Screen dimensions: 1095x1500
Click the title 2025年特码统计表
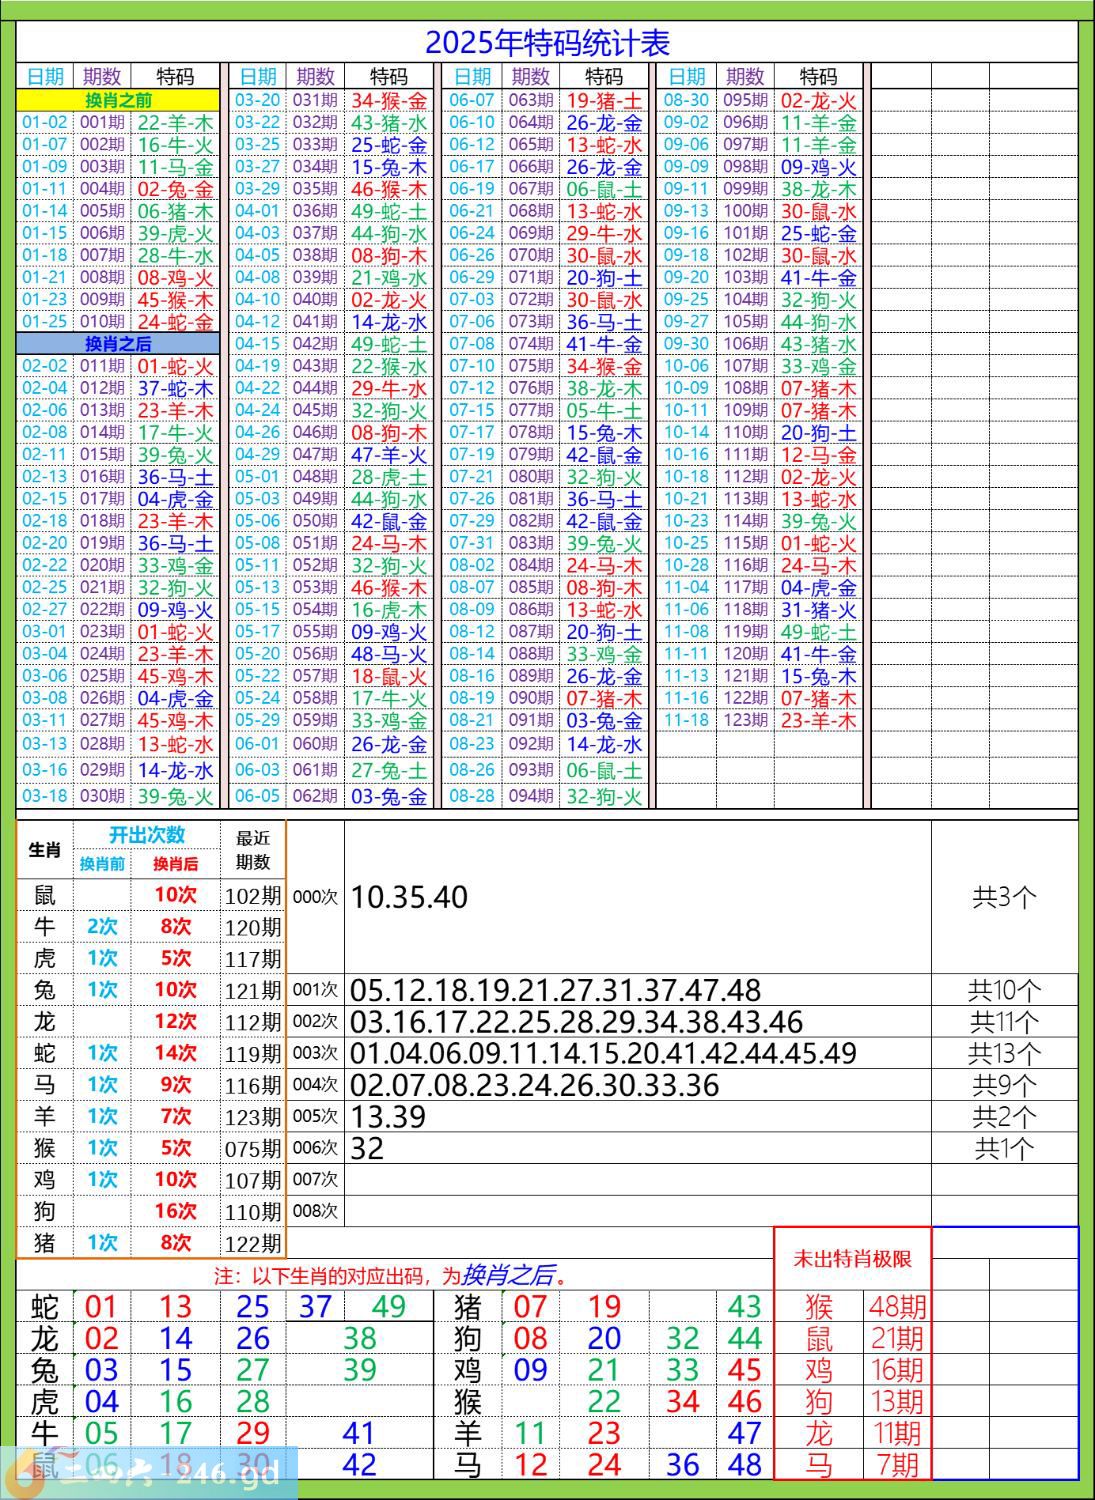547,42
